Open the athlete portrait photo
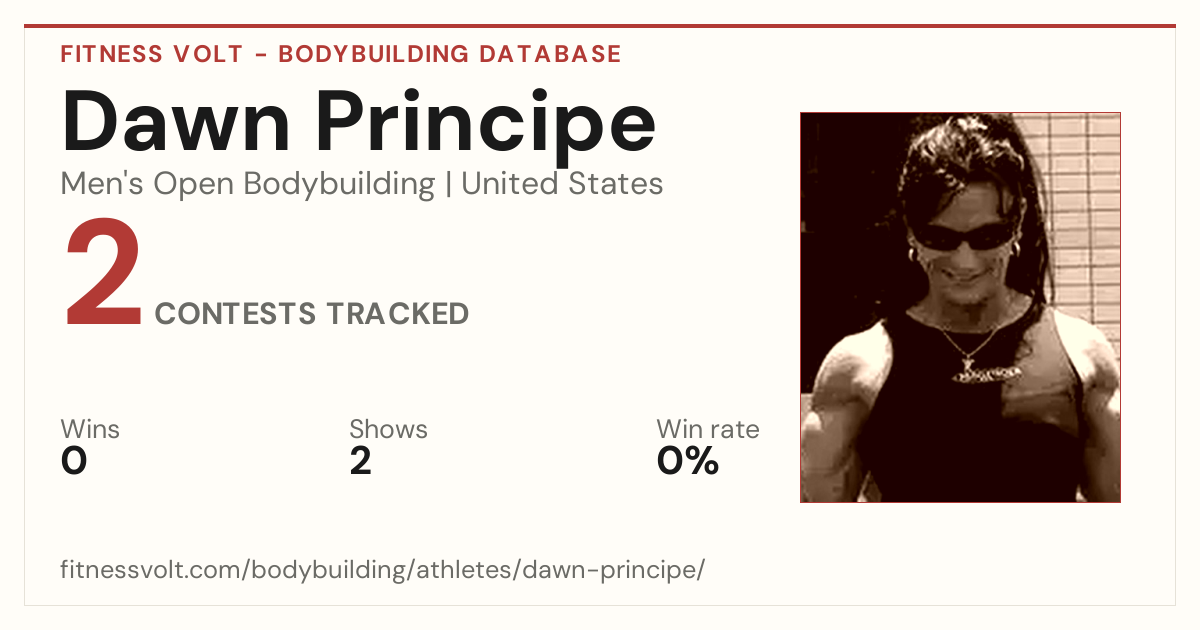Viewport: 1200px width, 630px height. (x=960, y=307)
